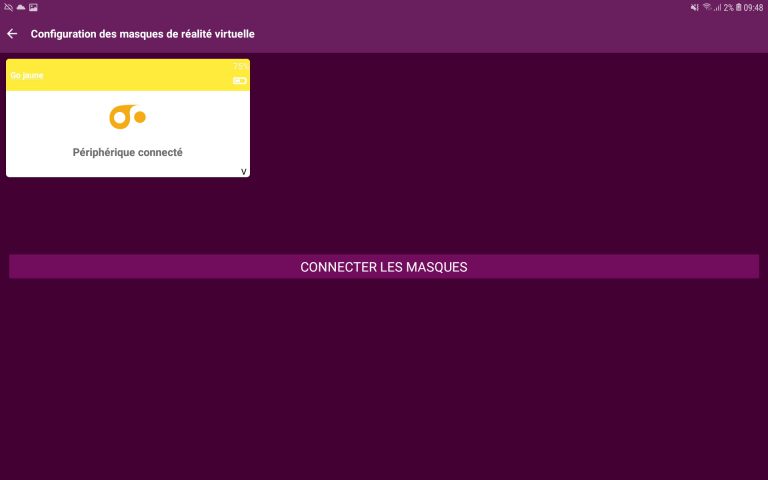Expand the Go jaune card with the v chevron

click(243, 171)
